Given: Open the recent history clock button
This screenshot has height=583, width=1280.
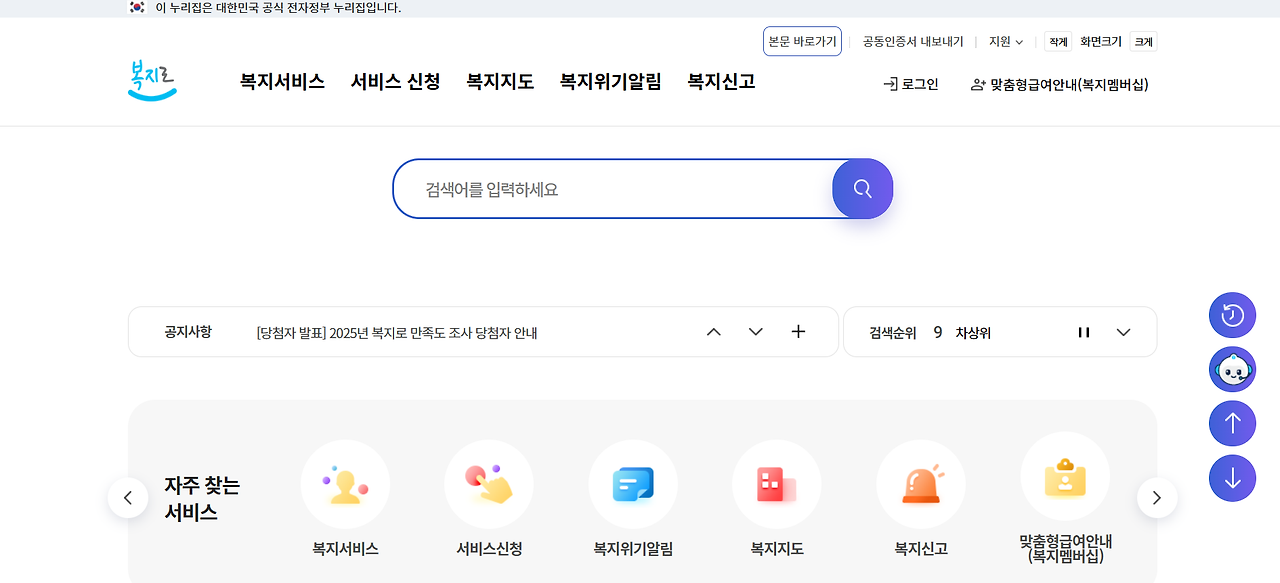Looking at the screenshot, I should pyautogui.click(x=1232, y=315).
